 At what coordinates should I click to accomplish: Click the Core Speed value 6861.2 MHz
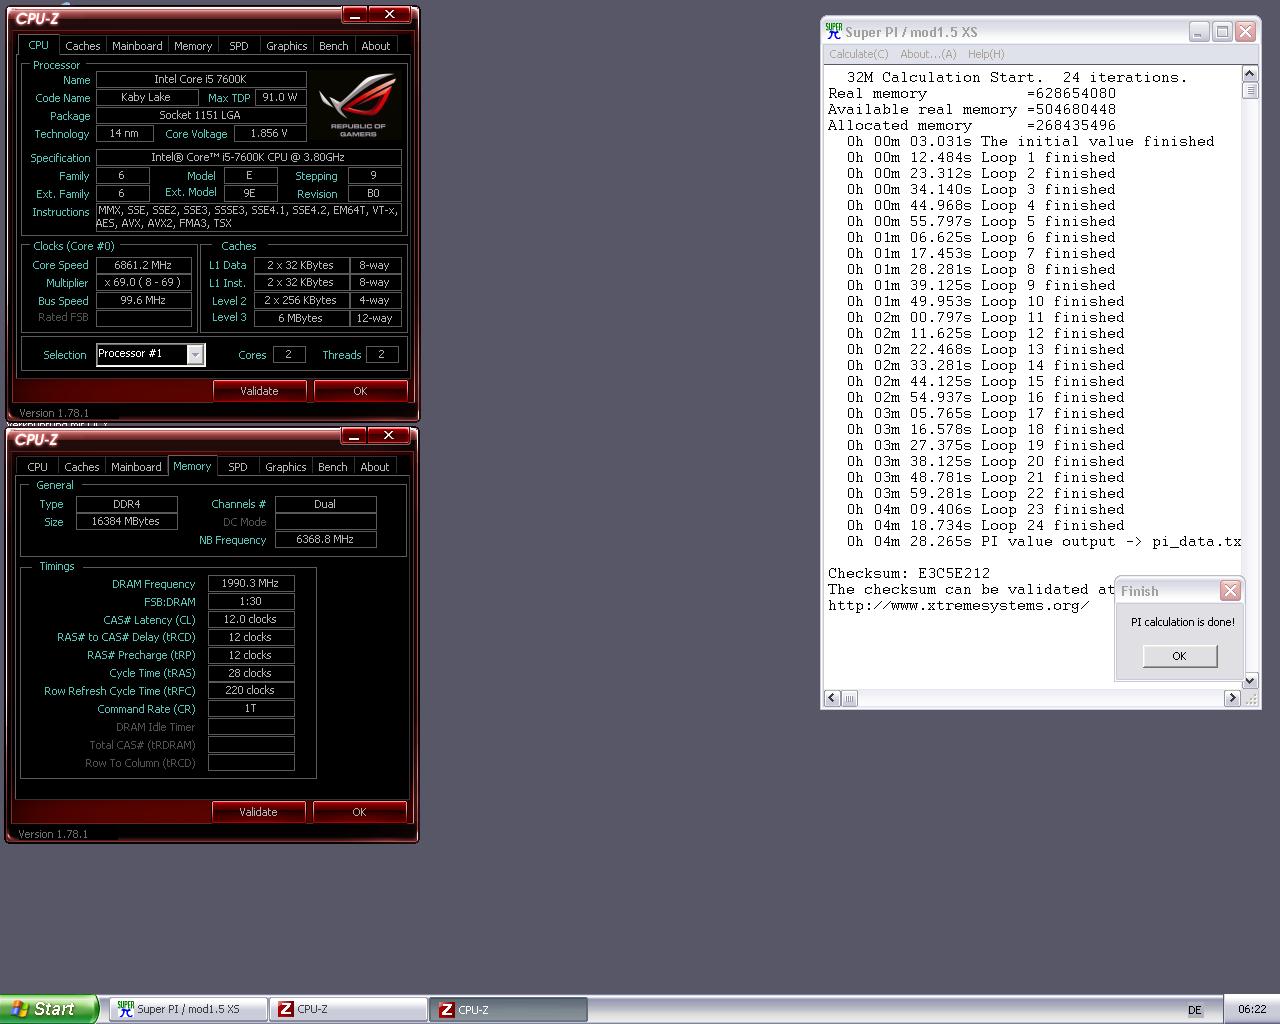(144, 265)
